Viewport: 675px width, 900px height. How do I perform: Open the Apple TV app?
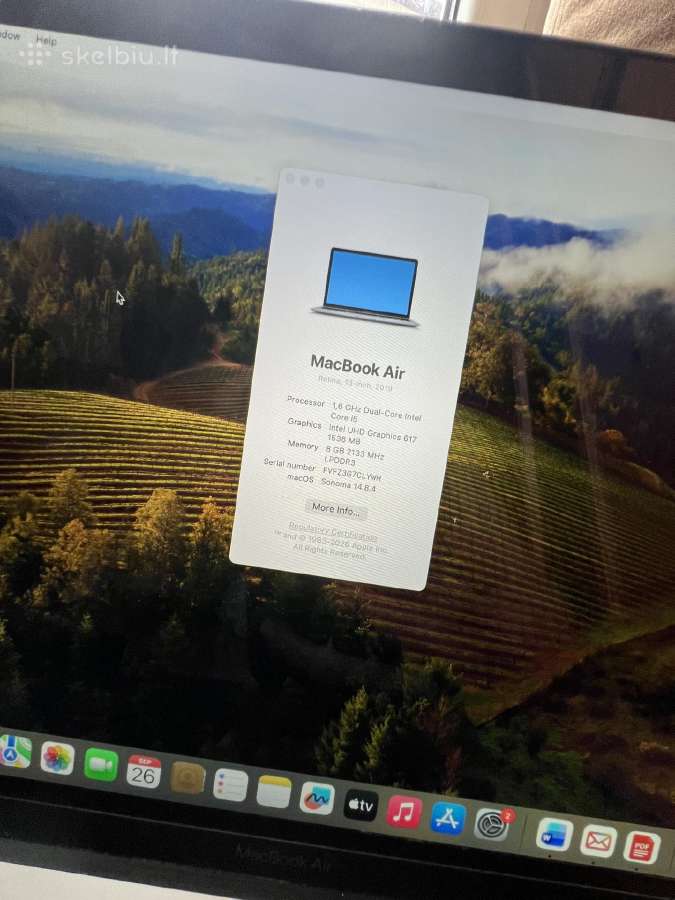[x=360, y=805]
